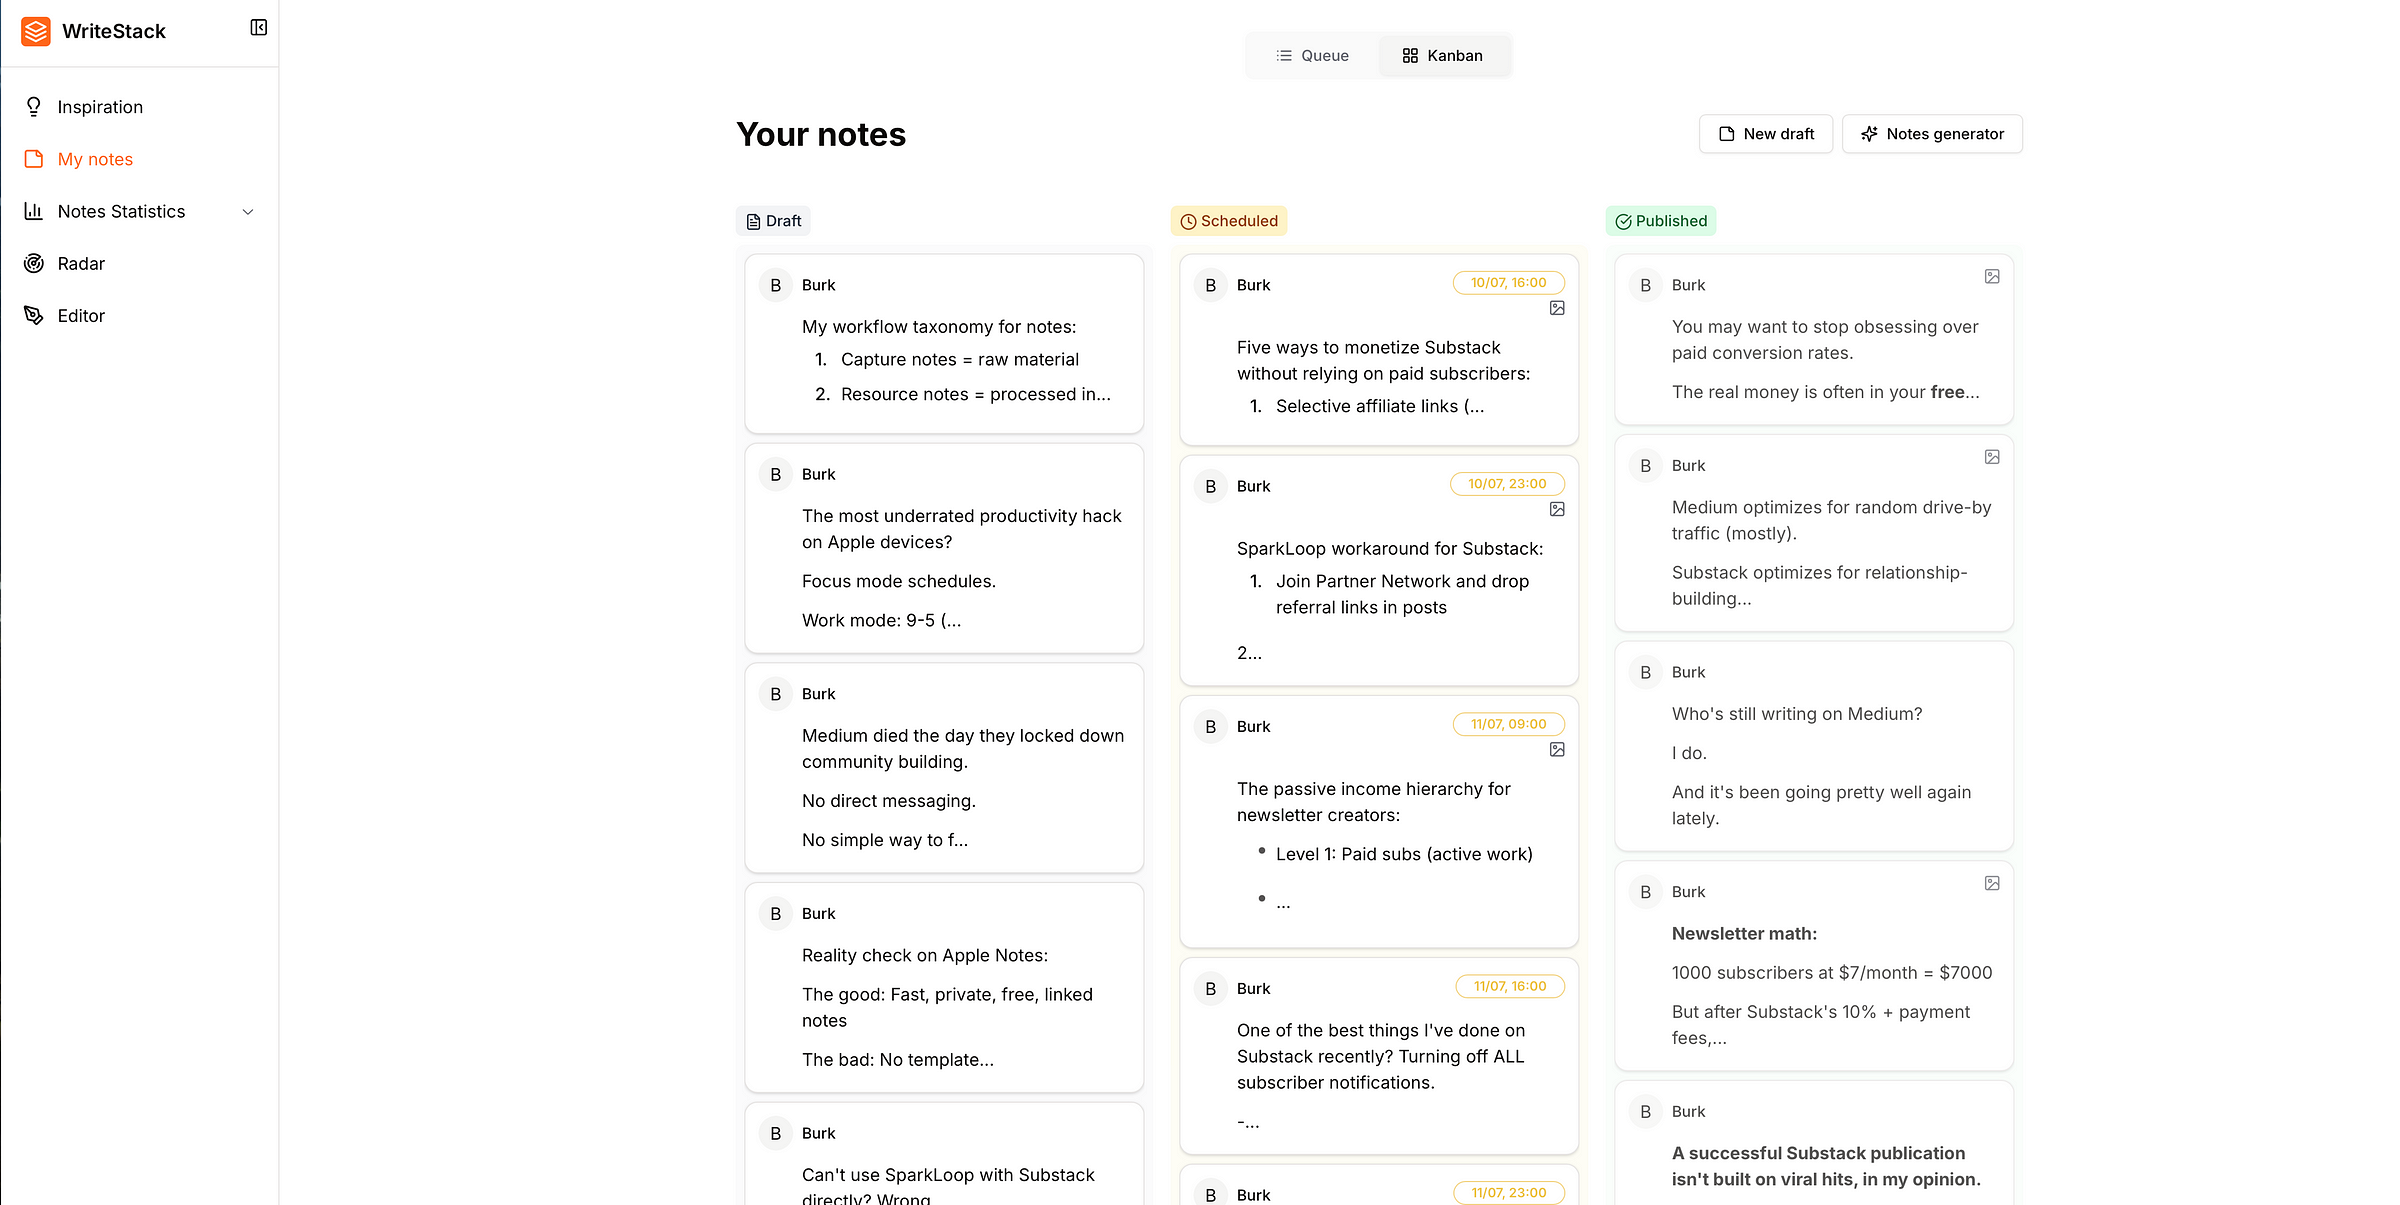Click the WriteStack logo icon
Image resolution: width=2400 pixels, height=1205 pixels.
[36, 31]
